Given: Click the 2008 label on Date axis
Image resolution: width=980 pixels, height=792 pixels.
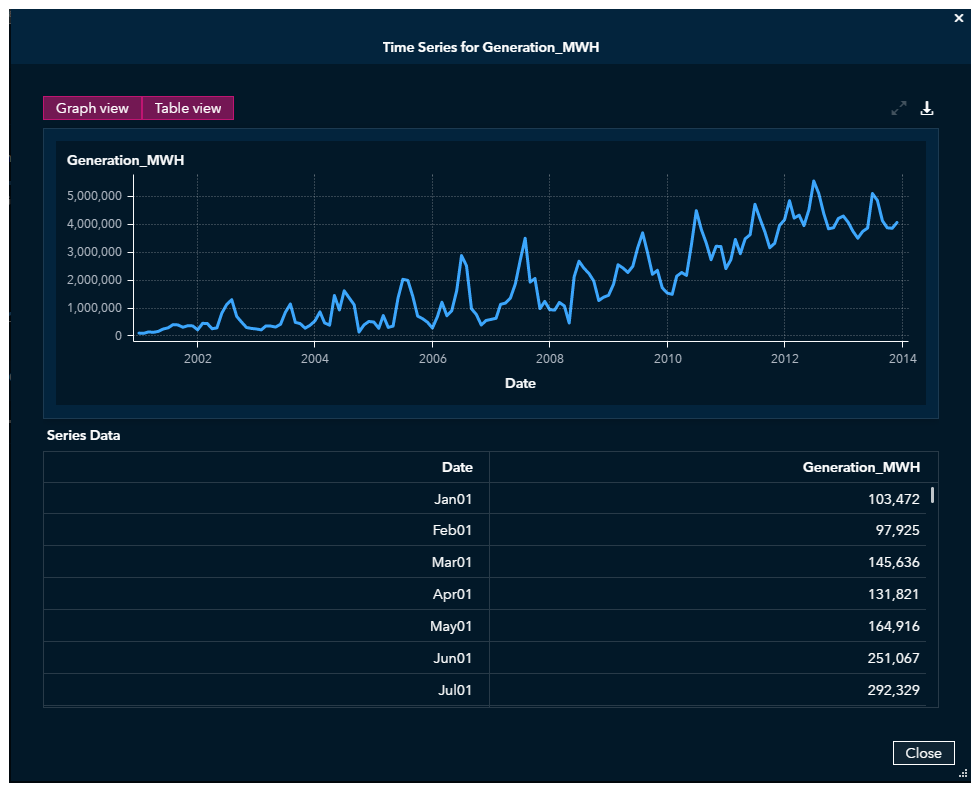Looking at the screenshot, I should [x=549, y=358].
